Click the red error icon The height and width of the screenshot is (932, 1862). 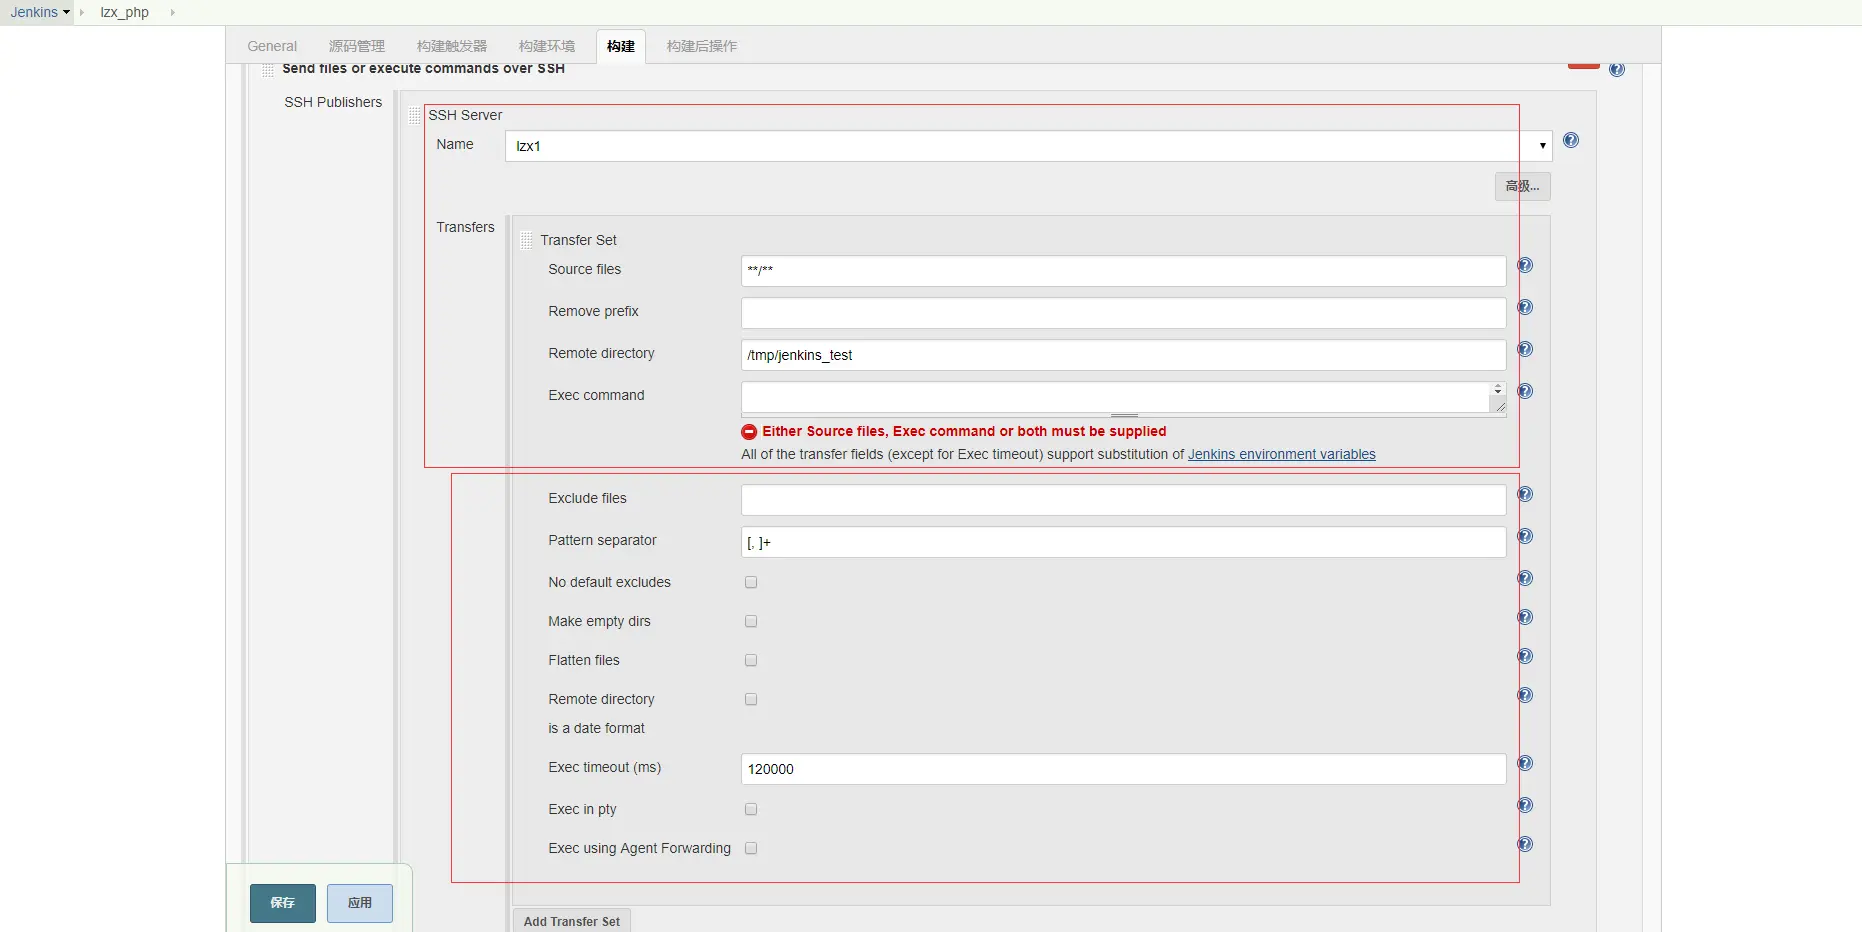point(749,432)
